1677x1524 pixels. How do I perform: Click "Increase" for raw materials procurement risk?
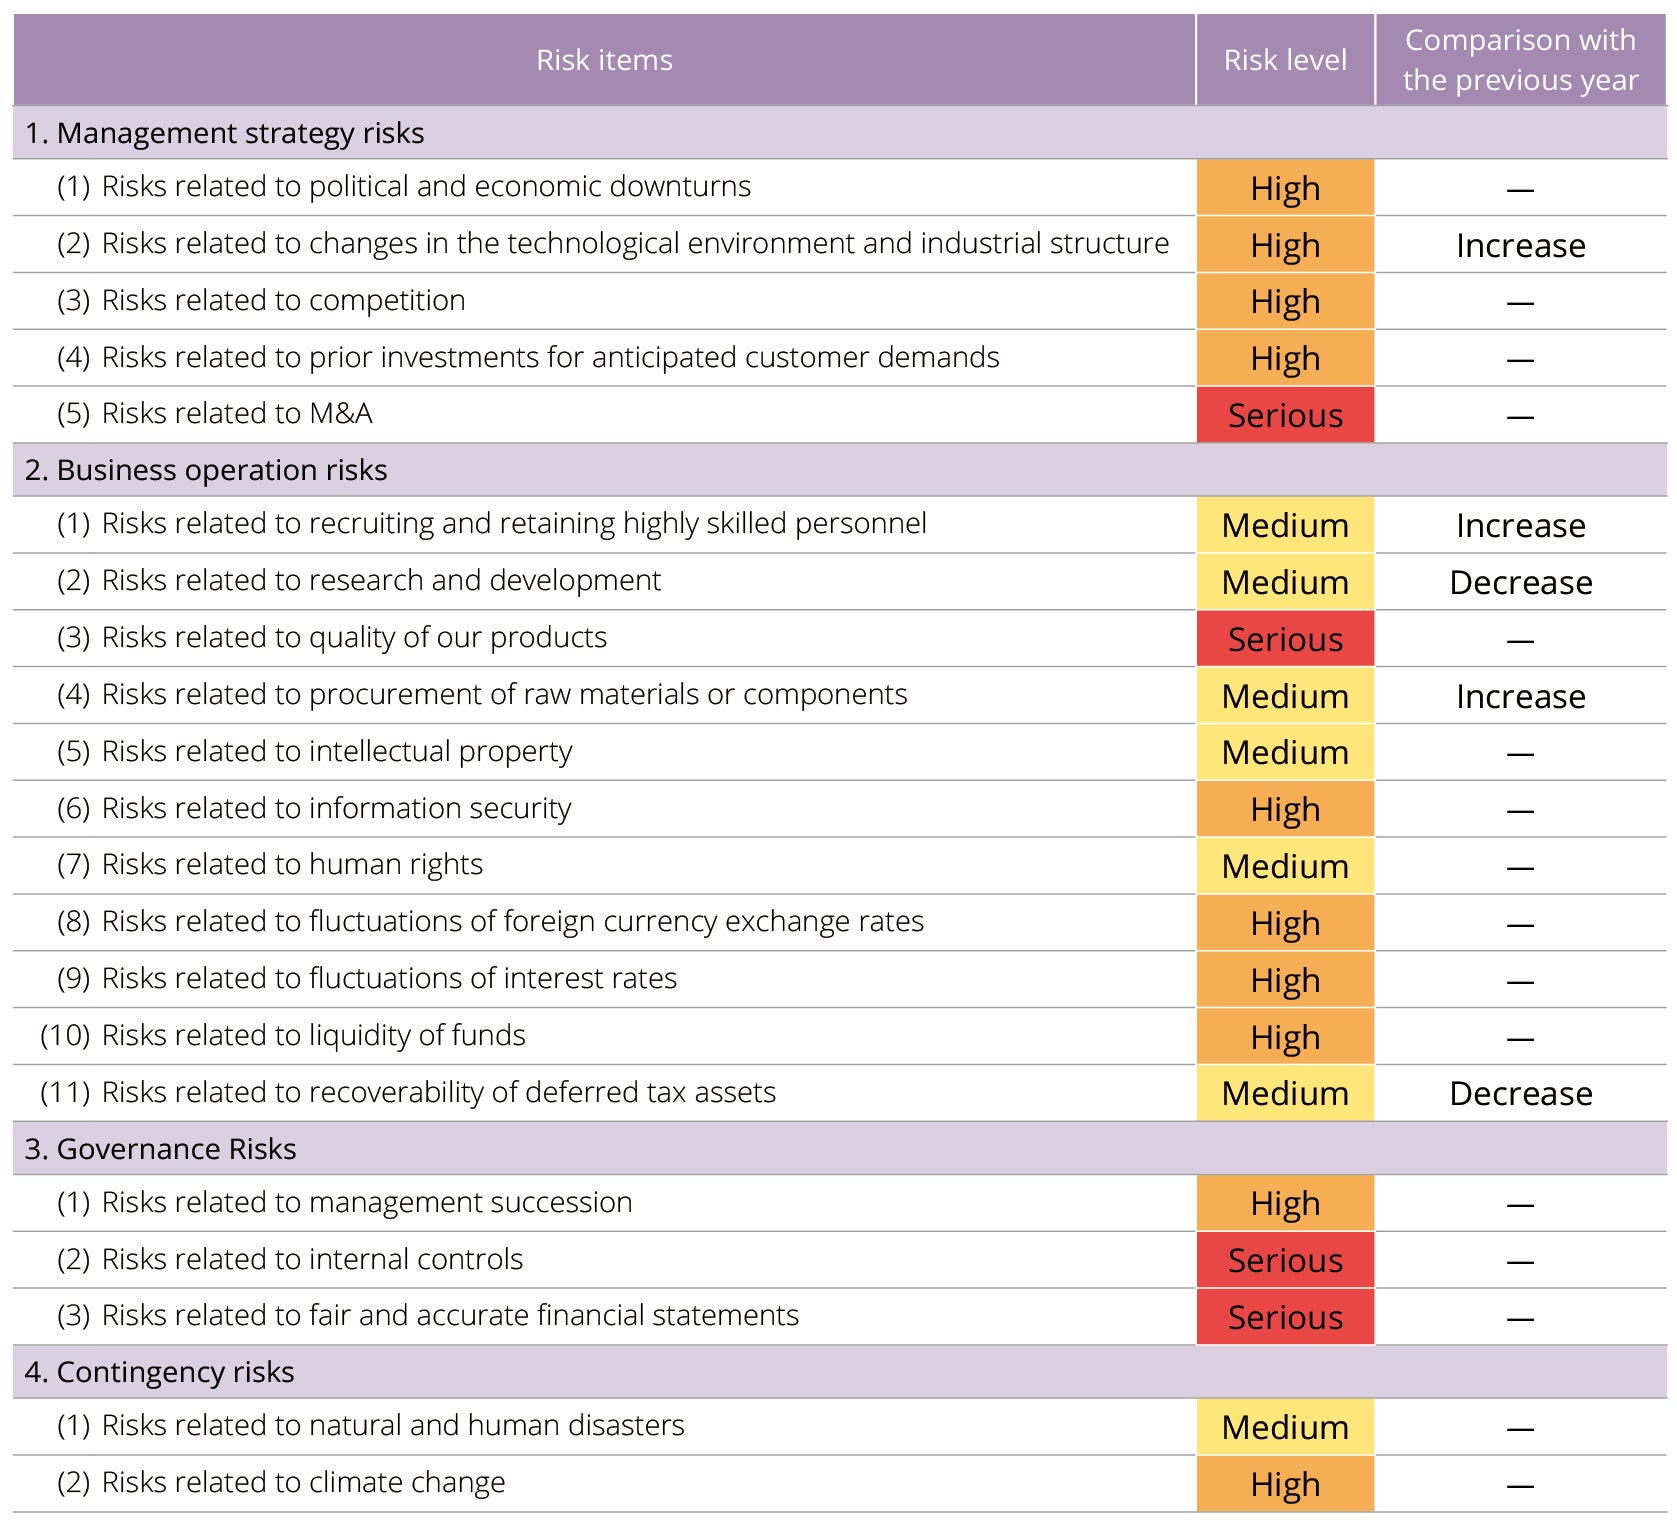tap(1520, 697)
